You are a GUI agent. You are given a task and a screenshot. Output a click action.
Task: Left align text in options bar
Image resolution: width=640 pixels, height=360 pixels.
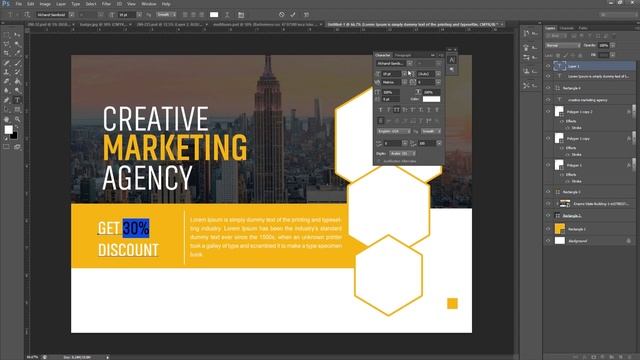point(185,15)
